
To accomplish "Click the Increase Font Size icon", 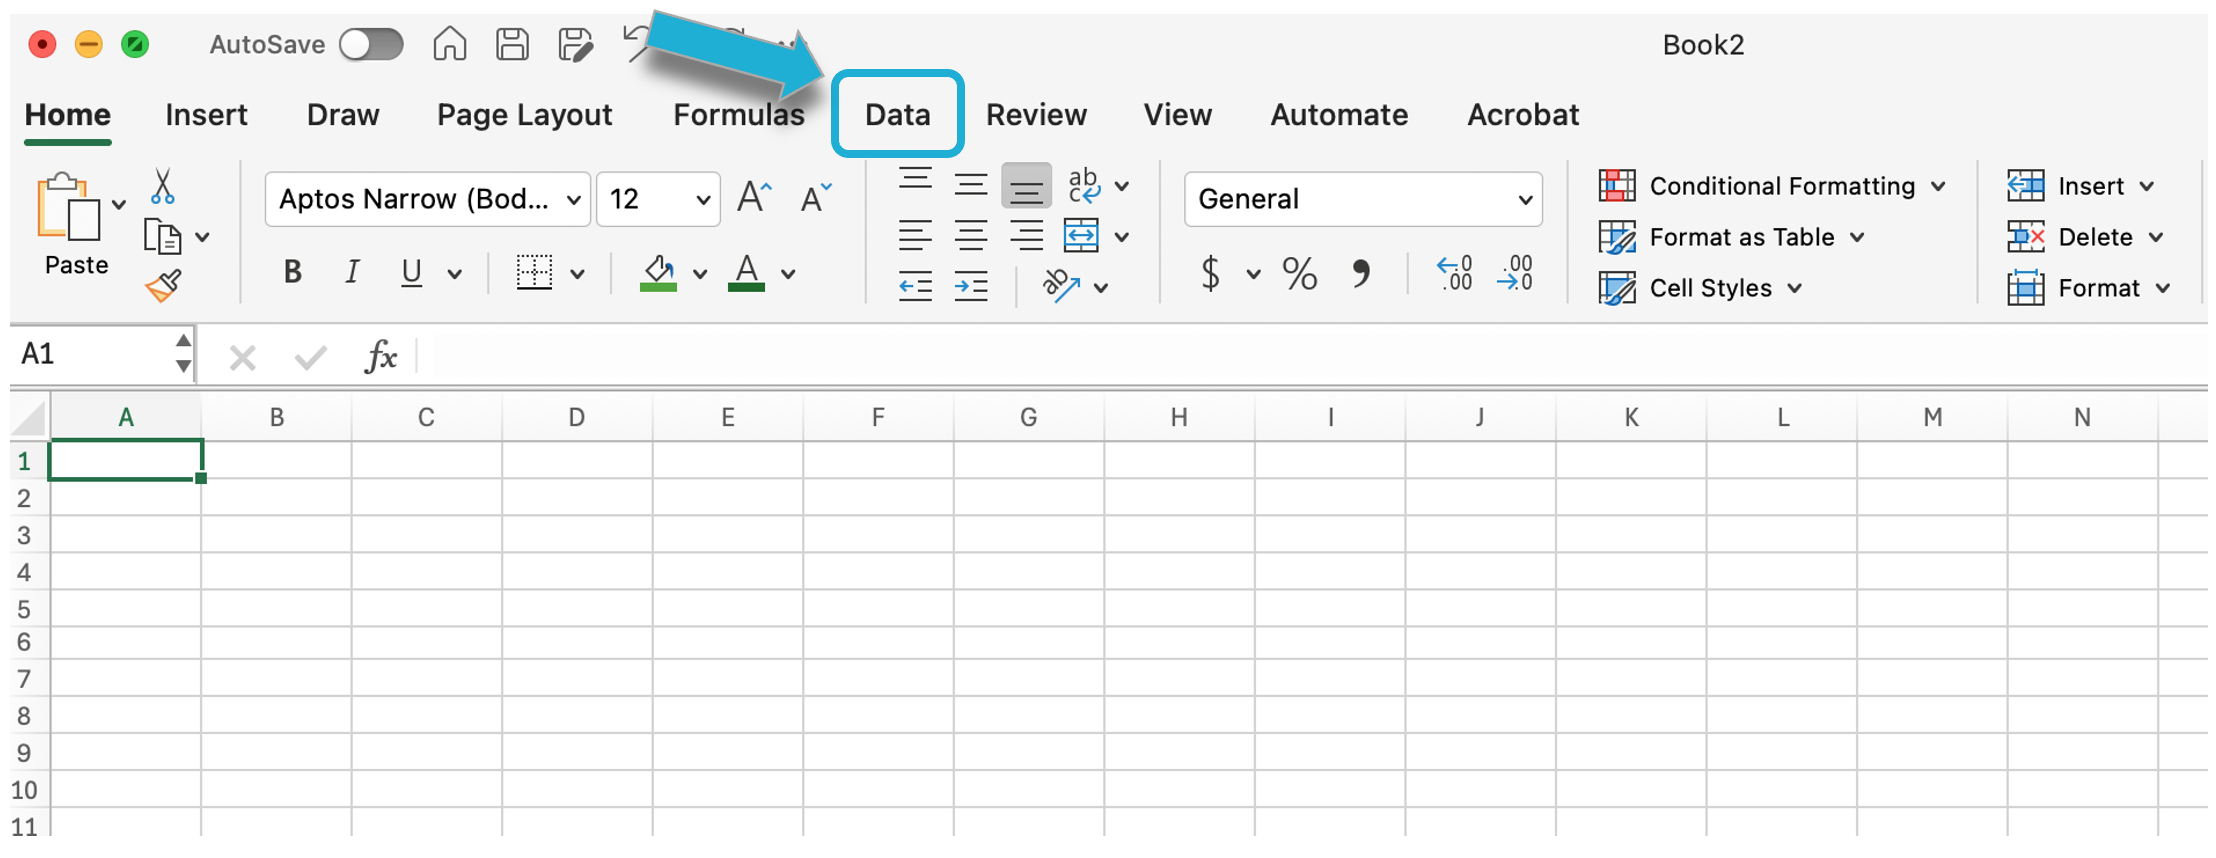I will 754,198.
